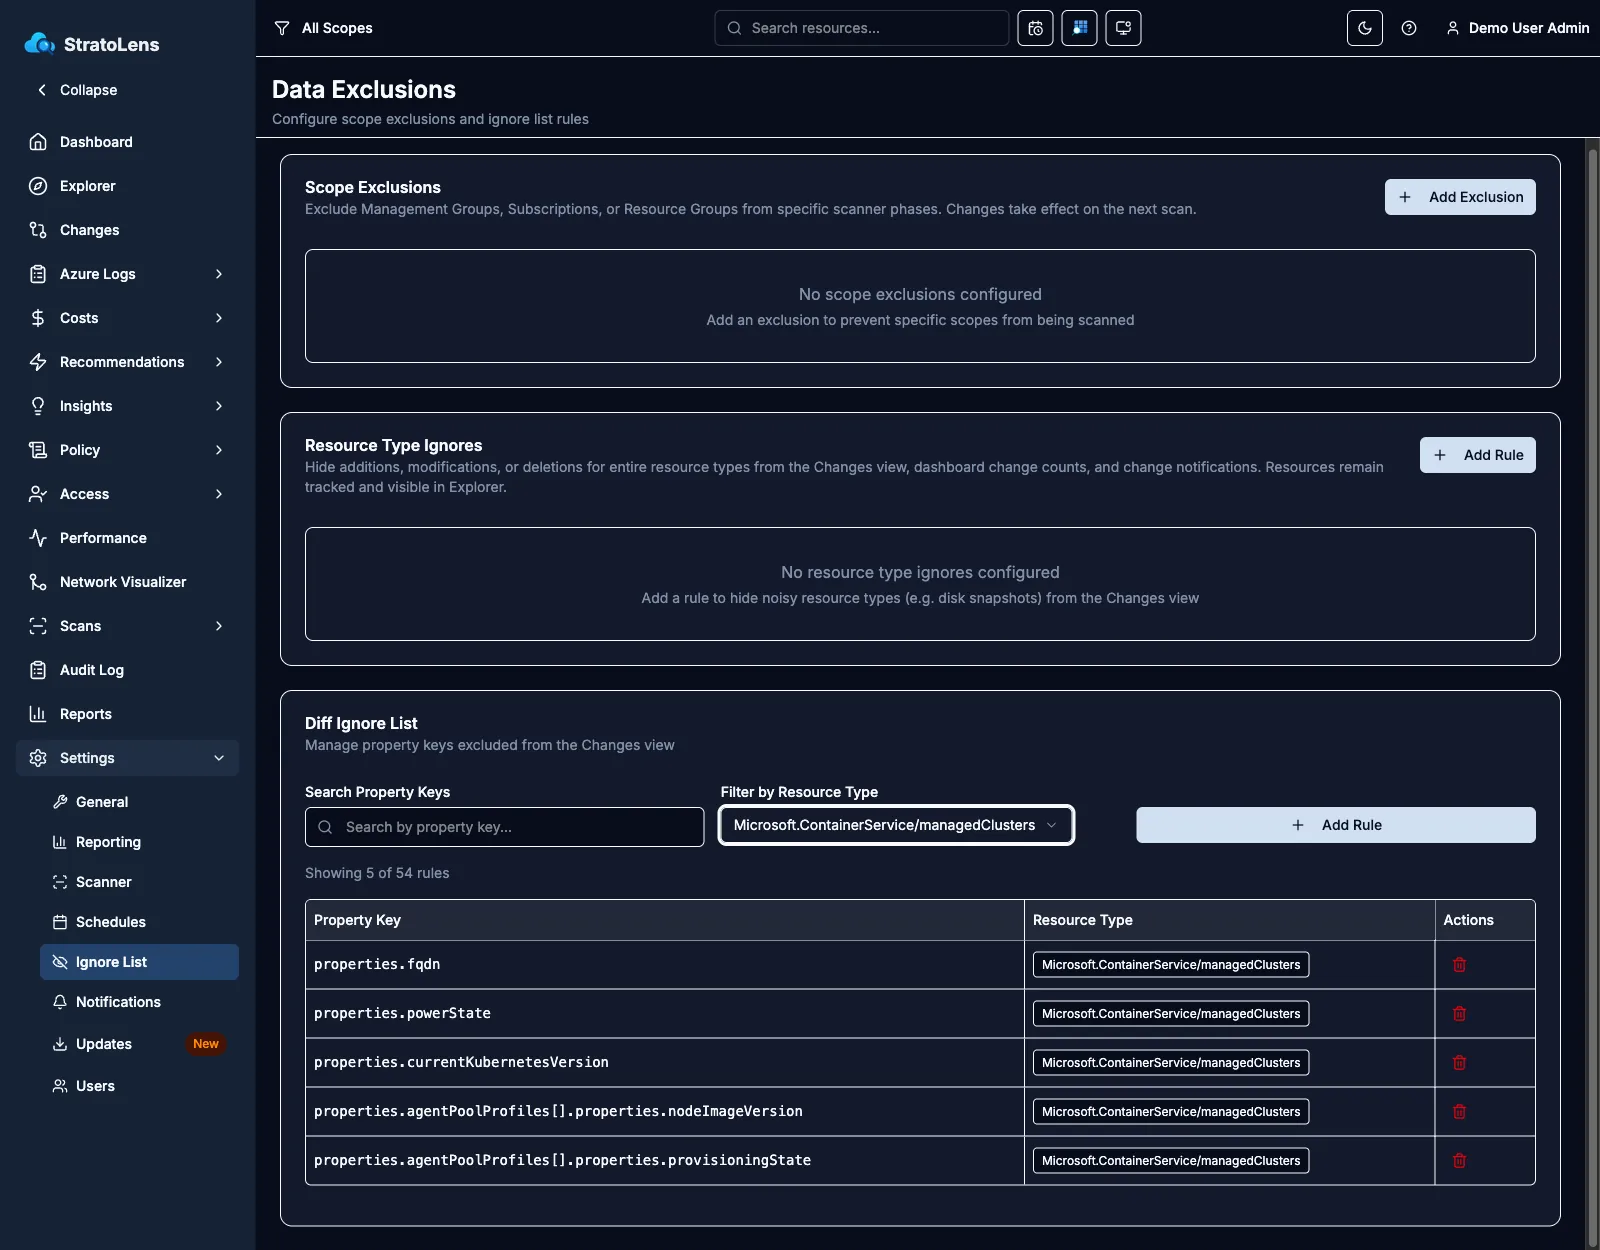Click Add Rule in Resource Type Ignores
Viewport: 1600px width, 1250px height.
point(1478,455)
